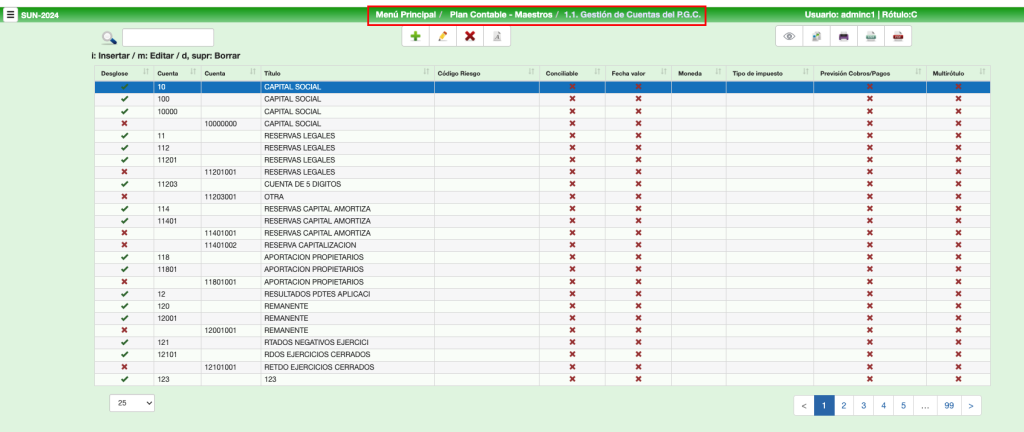Viewport: 1024px width, 432px height.
Task: Click the purple printer icon
Action: (843, 36)
